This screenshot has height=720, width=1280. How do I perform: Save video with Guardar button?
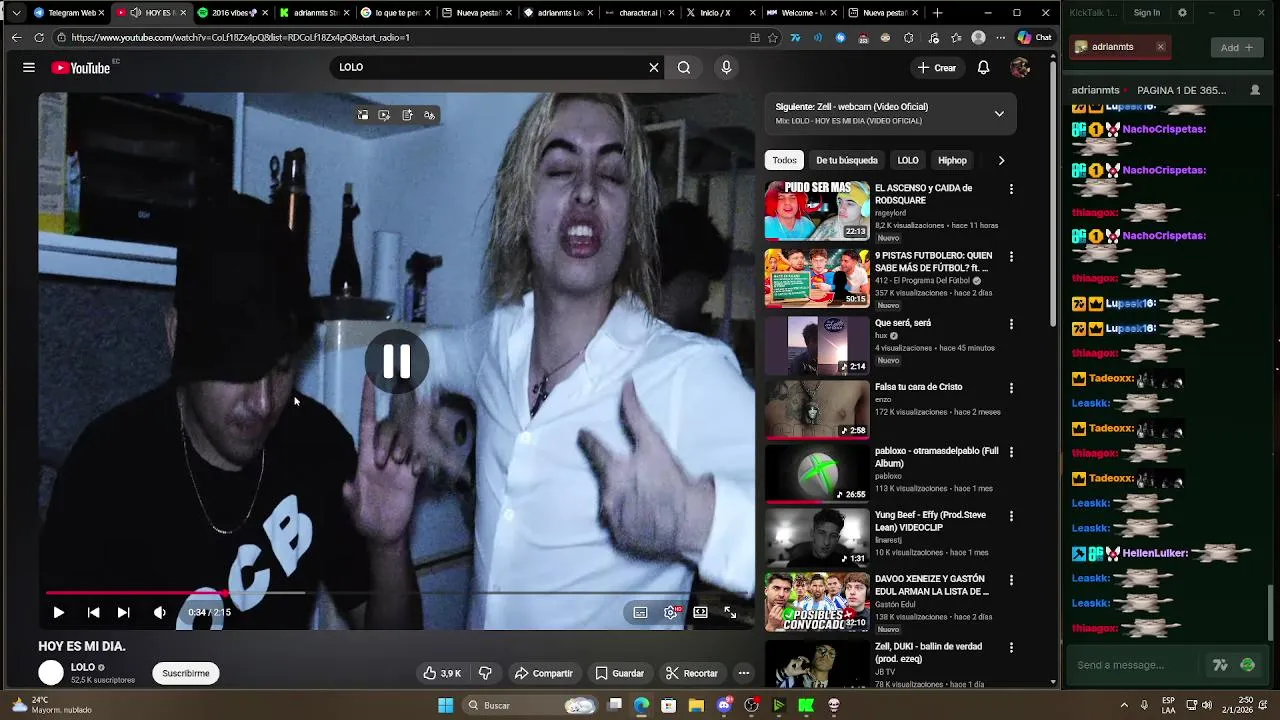[x=620, y=673]
